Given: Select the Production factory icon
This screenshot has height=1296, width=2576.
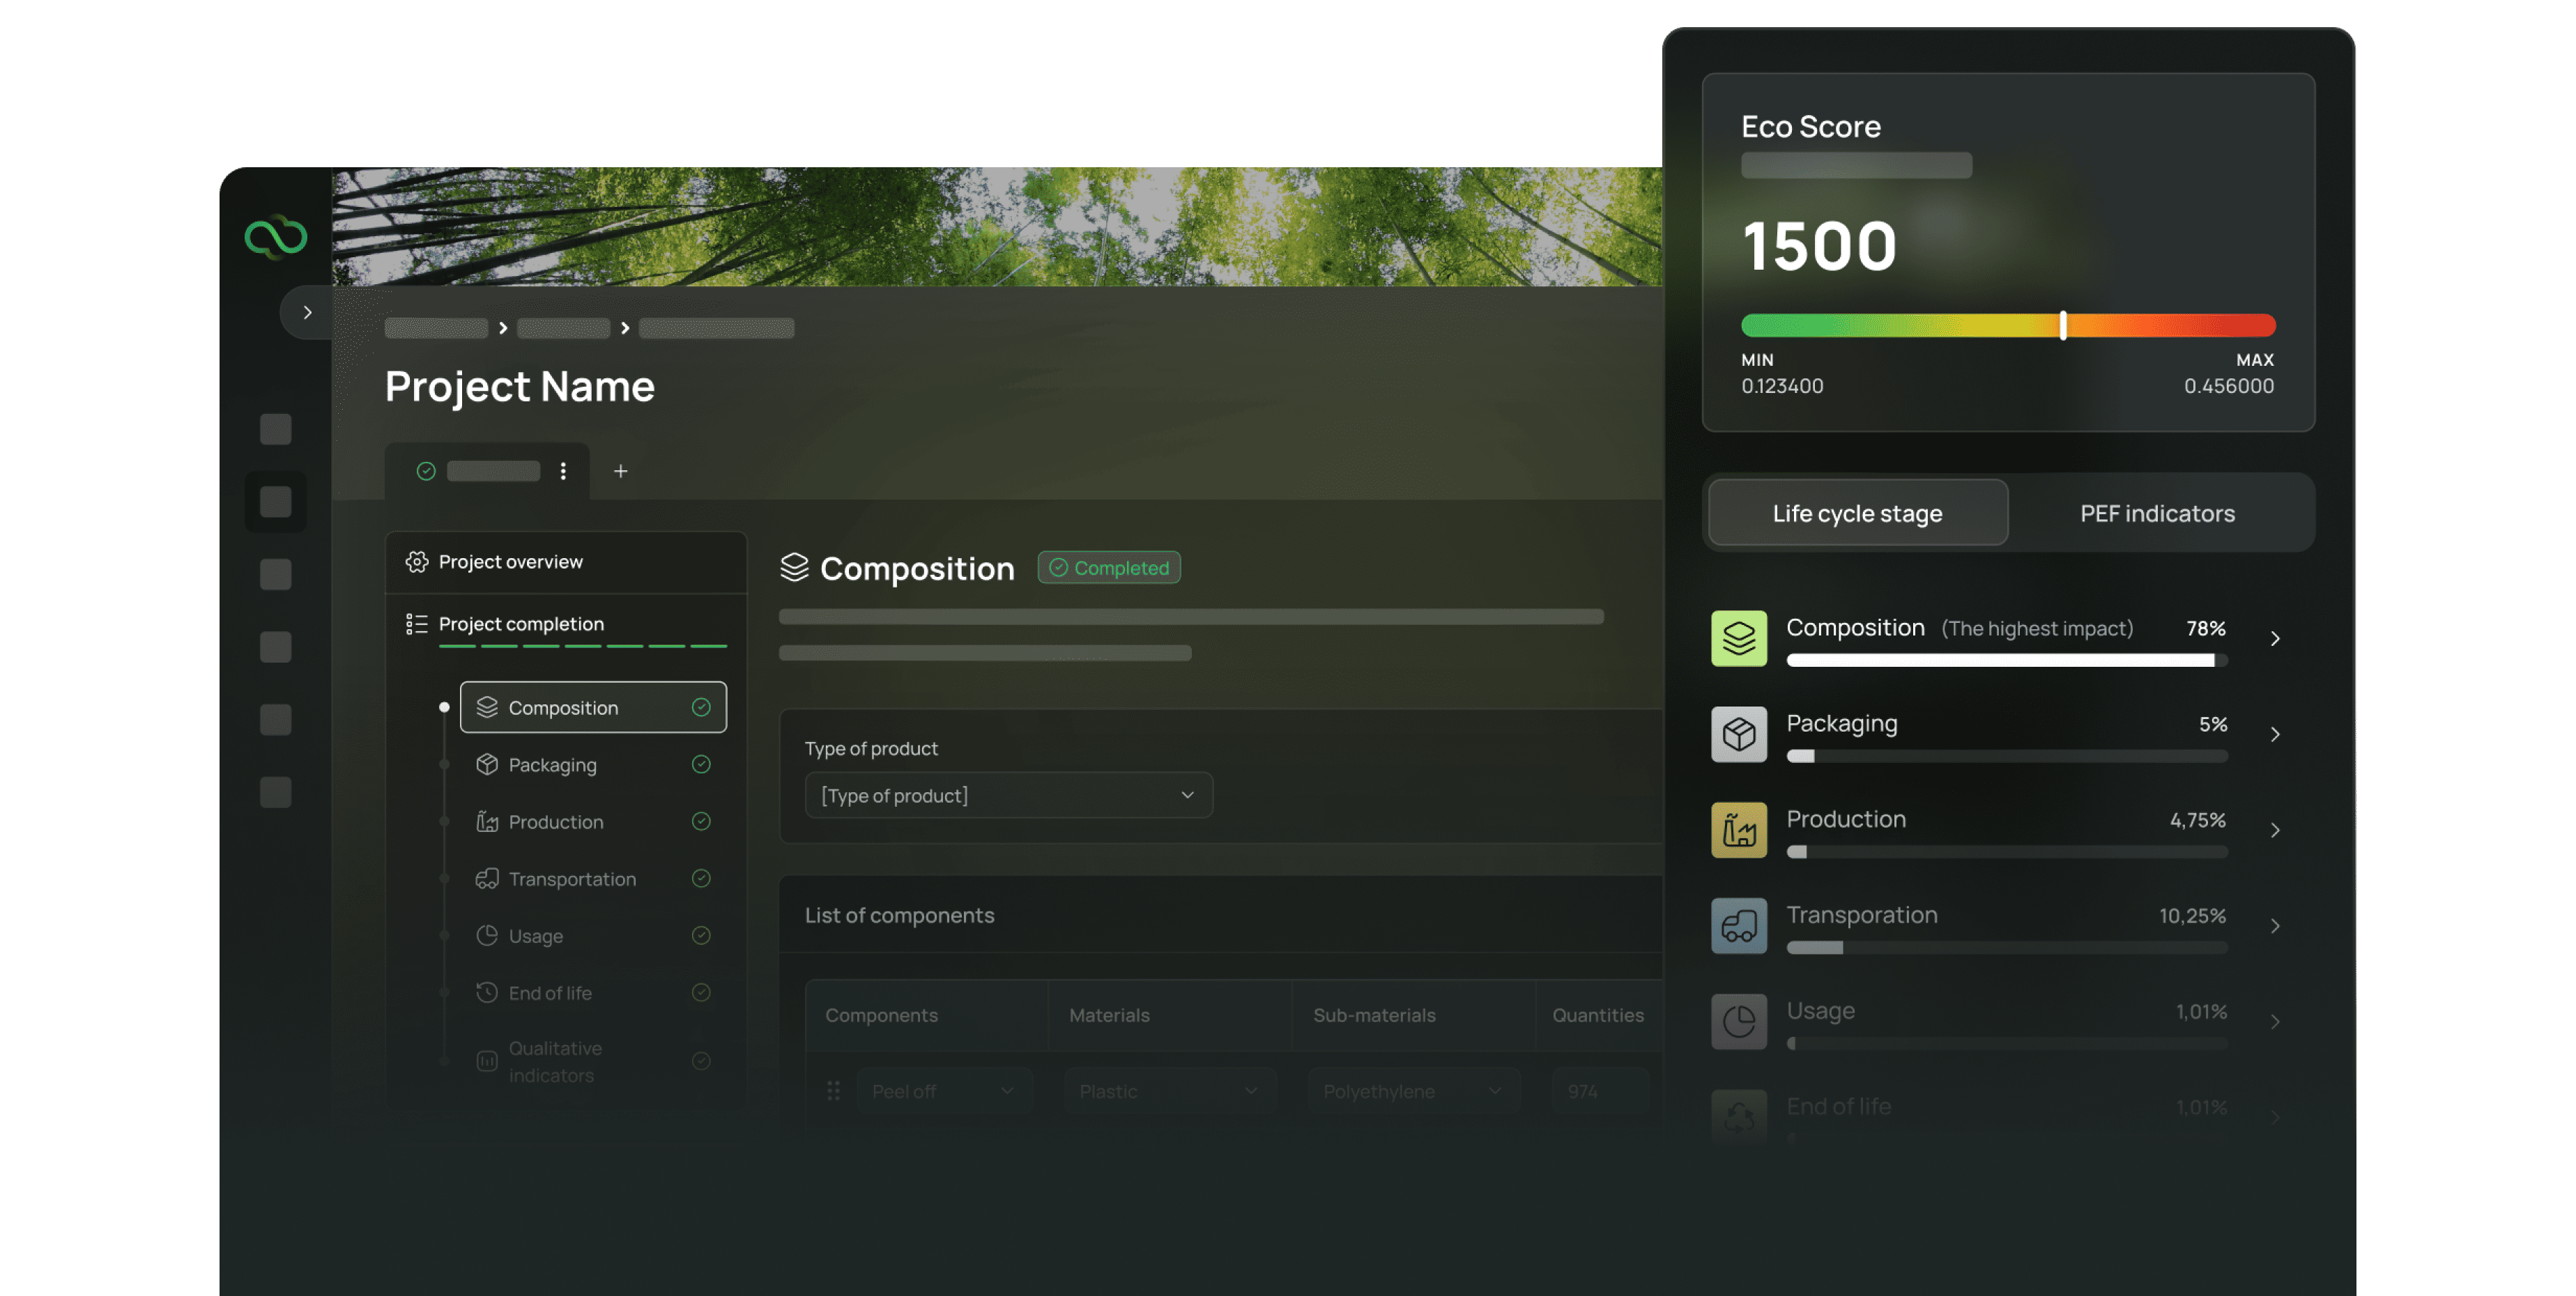Looking at the screenshot, I should pyautogui.click(x=487, y=821).
